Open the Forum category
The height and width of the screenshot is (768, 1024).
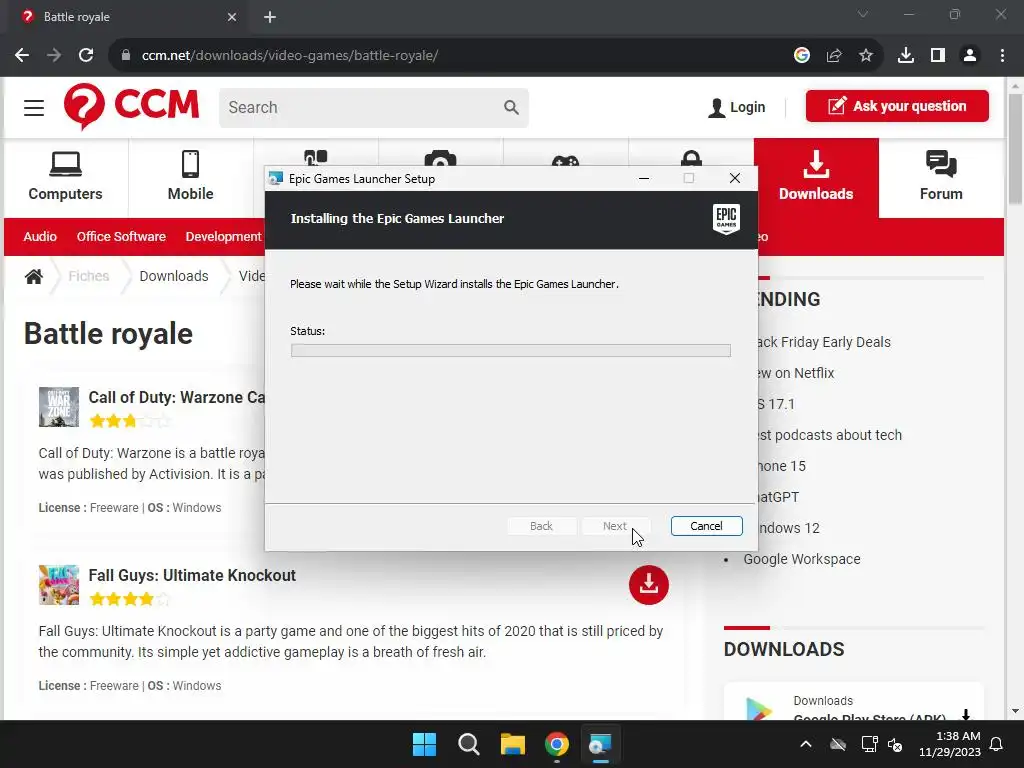(x=941, y=177)
